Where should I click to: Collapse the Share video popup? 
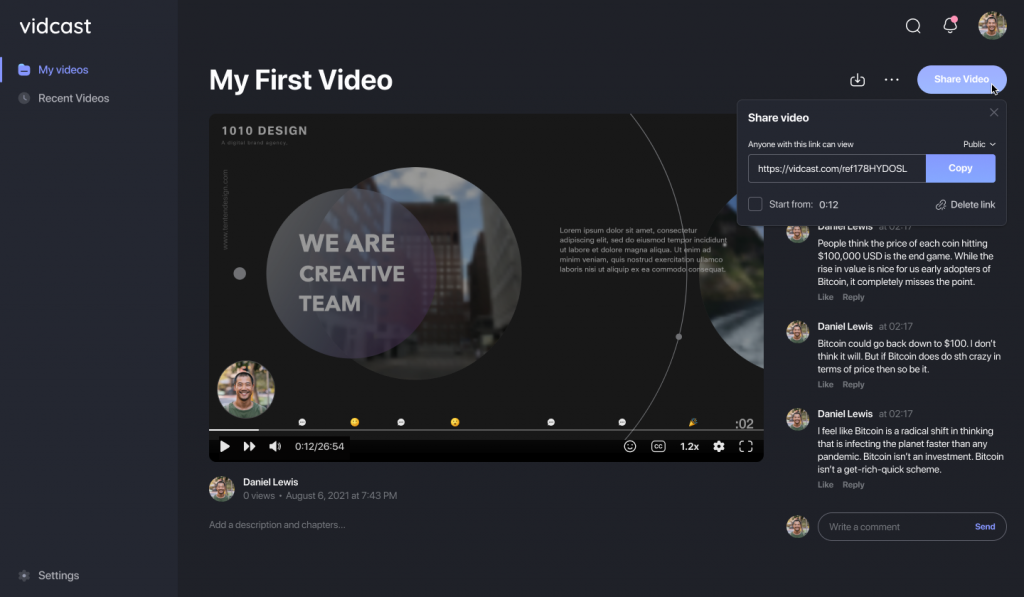(x=994, y=112)
